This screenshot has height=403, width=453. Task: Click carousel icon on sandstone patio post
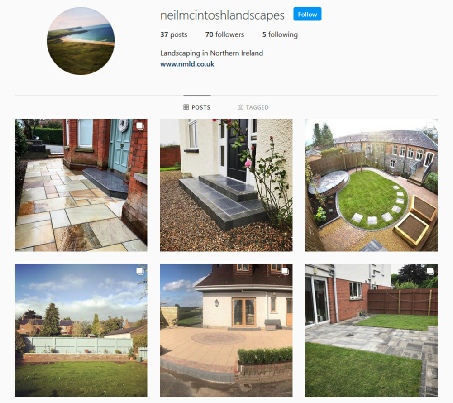pos(140,126)
